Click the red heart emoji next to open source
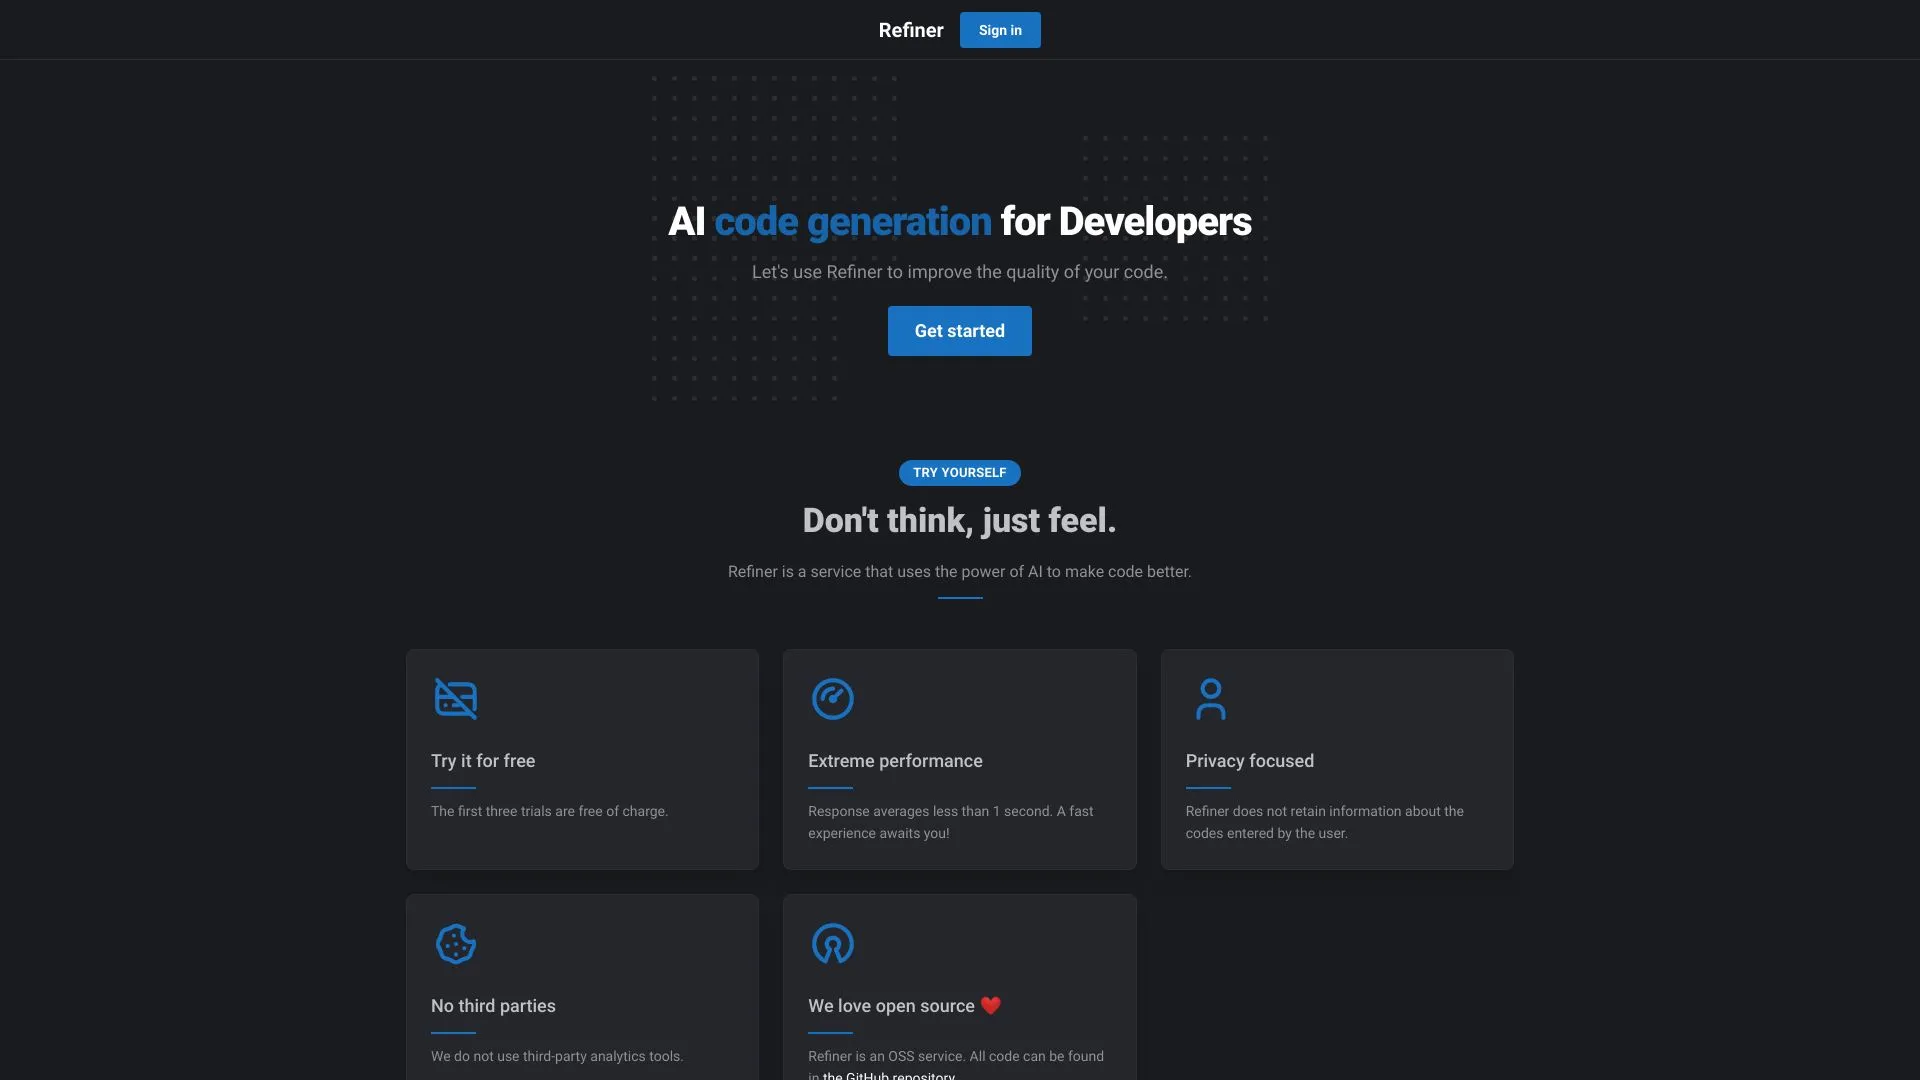Image resolution: width=1920 pixels, height=1080 pixels. pyautogui.click(x=990, y=1006)
